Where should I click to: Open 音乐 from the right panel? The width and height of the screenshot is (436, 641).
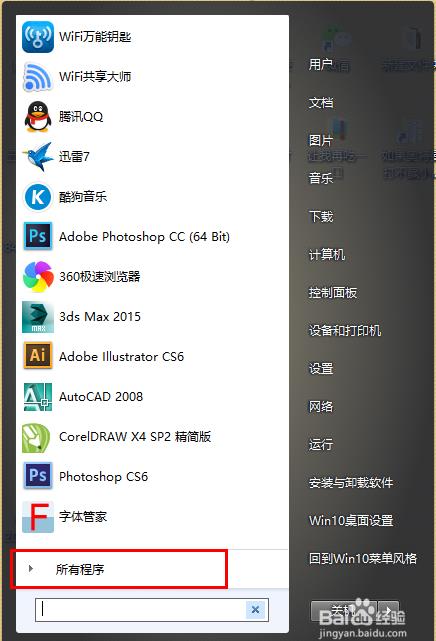tap(321, 178)
